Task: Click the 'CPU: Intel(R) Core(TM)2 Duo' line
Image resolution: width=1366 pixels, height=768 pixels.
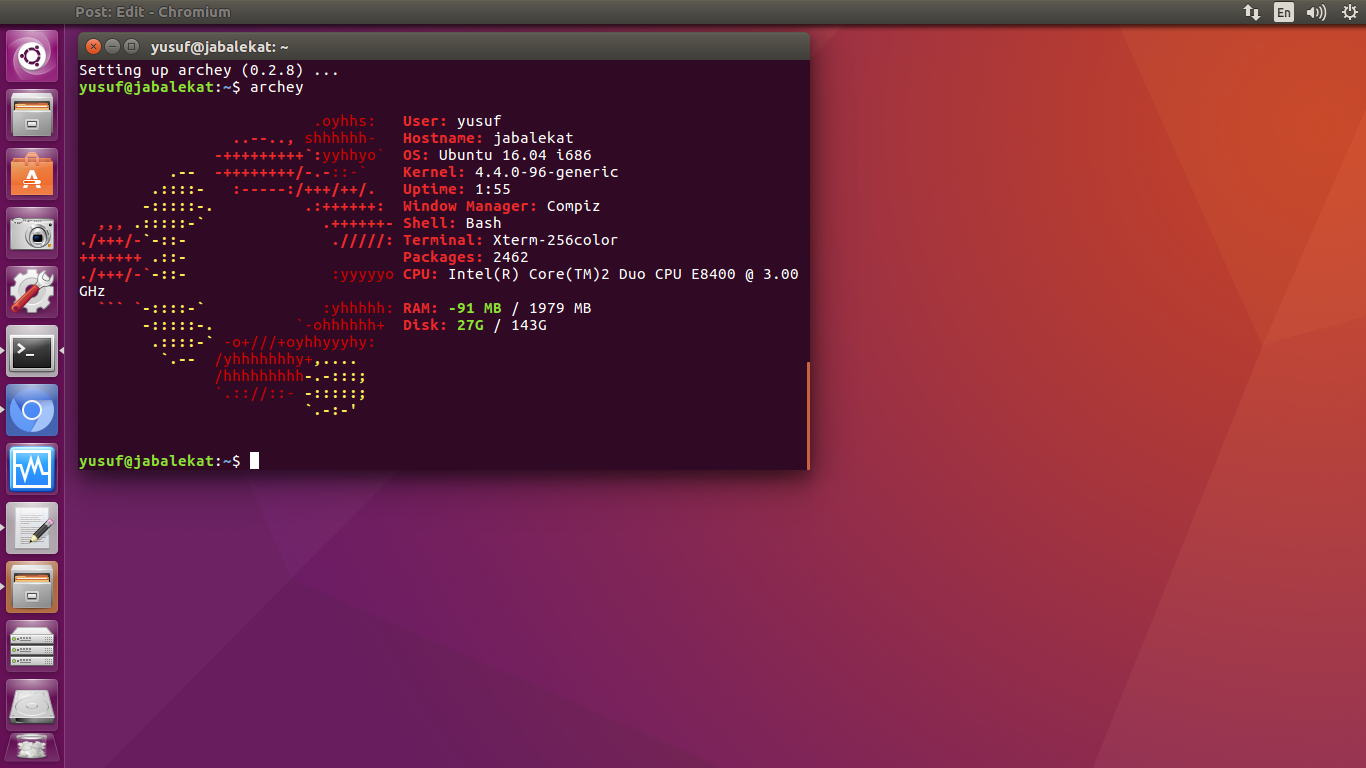Action: pos(601,274)
